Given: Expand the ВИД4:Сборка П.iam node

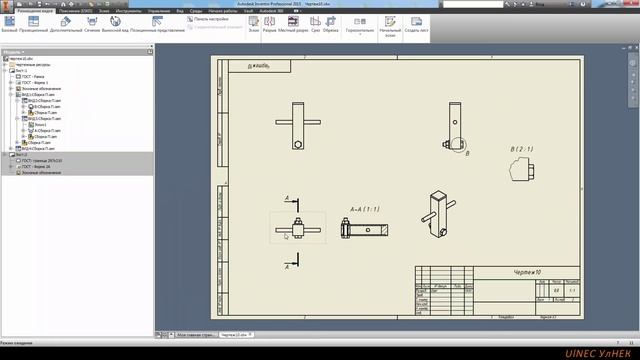Looking at the screenshot, I should (11, 149).
